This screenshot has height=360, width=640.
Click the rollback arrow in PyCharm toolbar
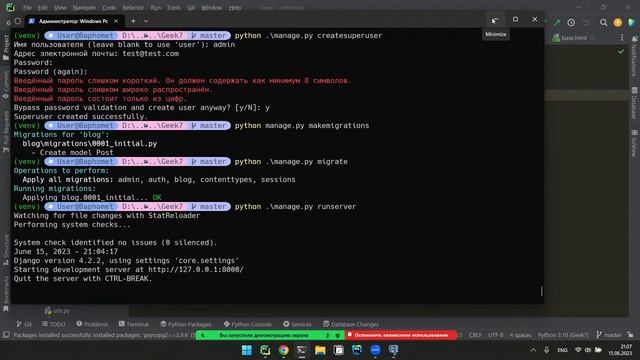click(586, 23)
